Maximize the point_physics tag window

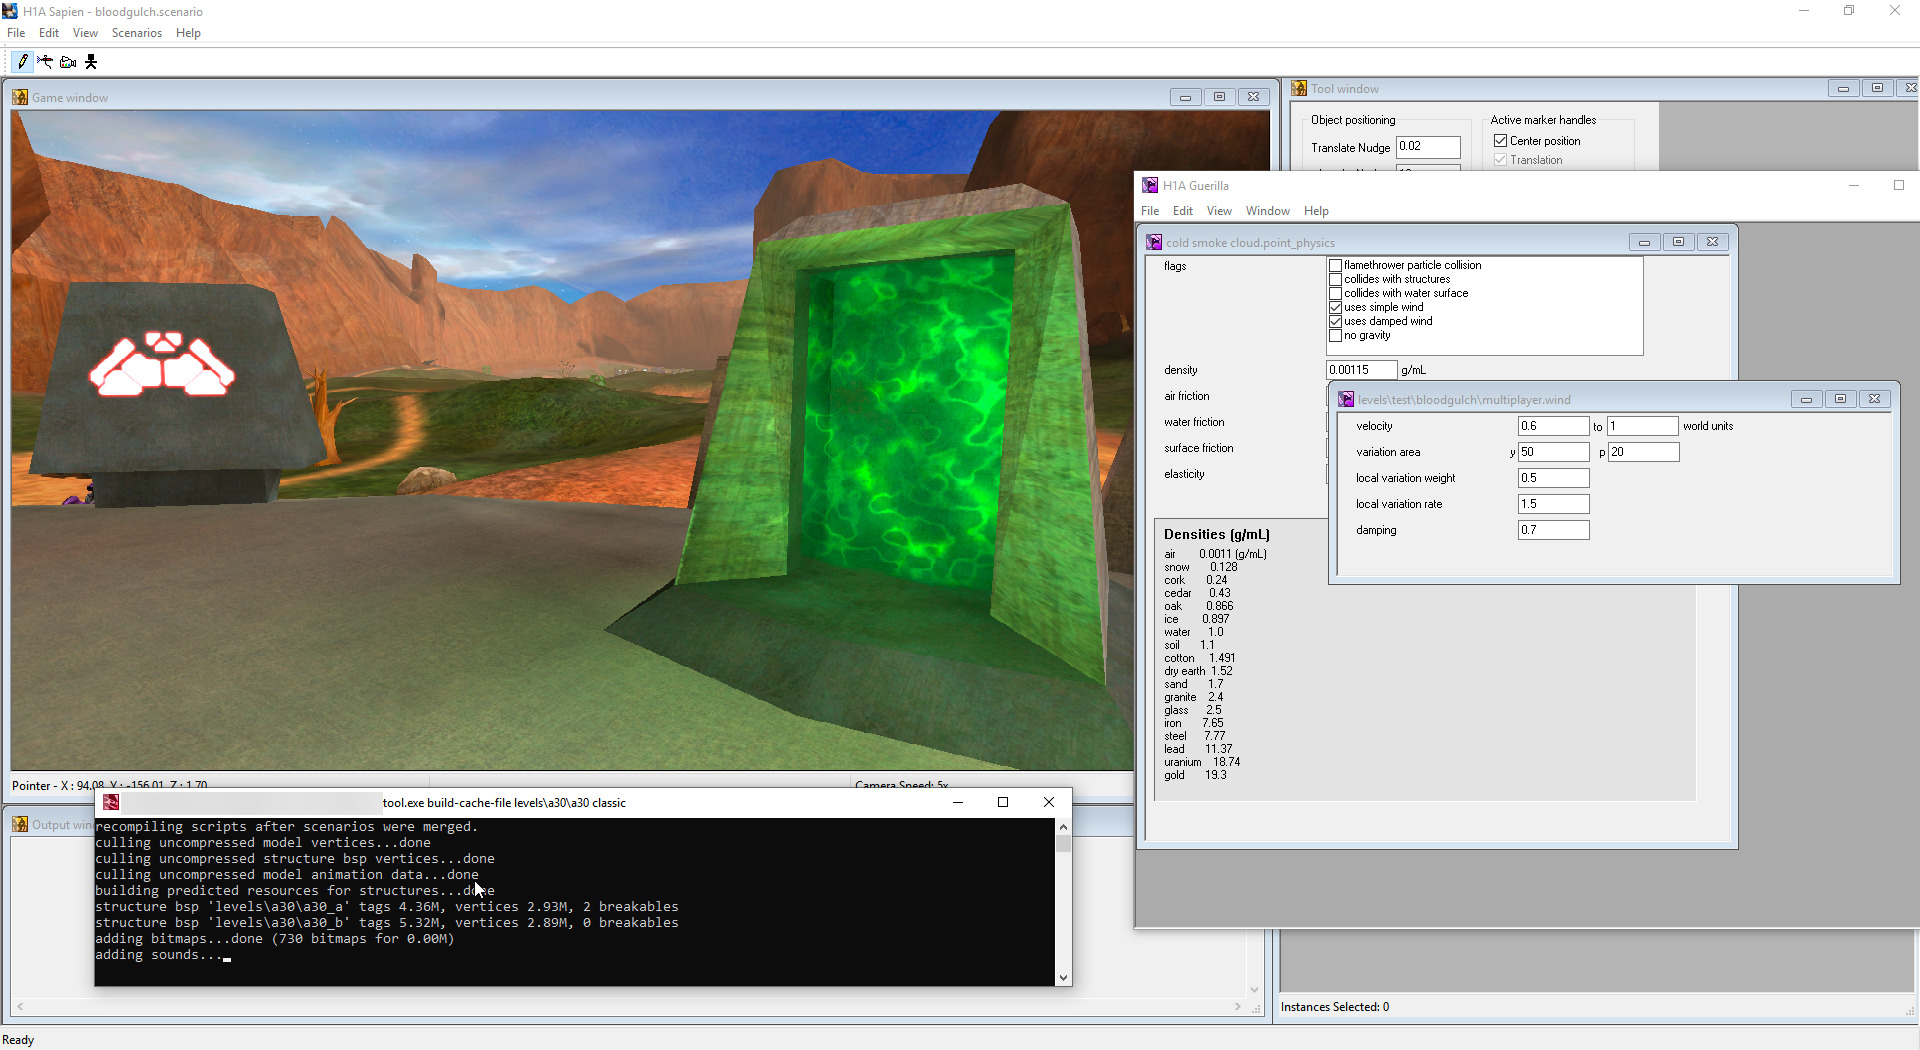coord(1678,242)
